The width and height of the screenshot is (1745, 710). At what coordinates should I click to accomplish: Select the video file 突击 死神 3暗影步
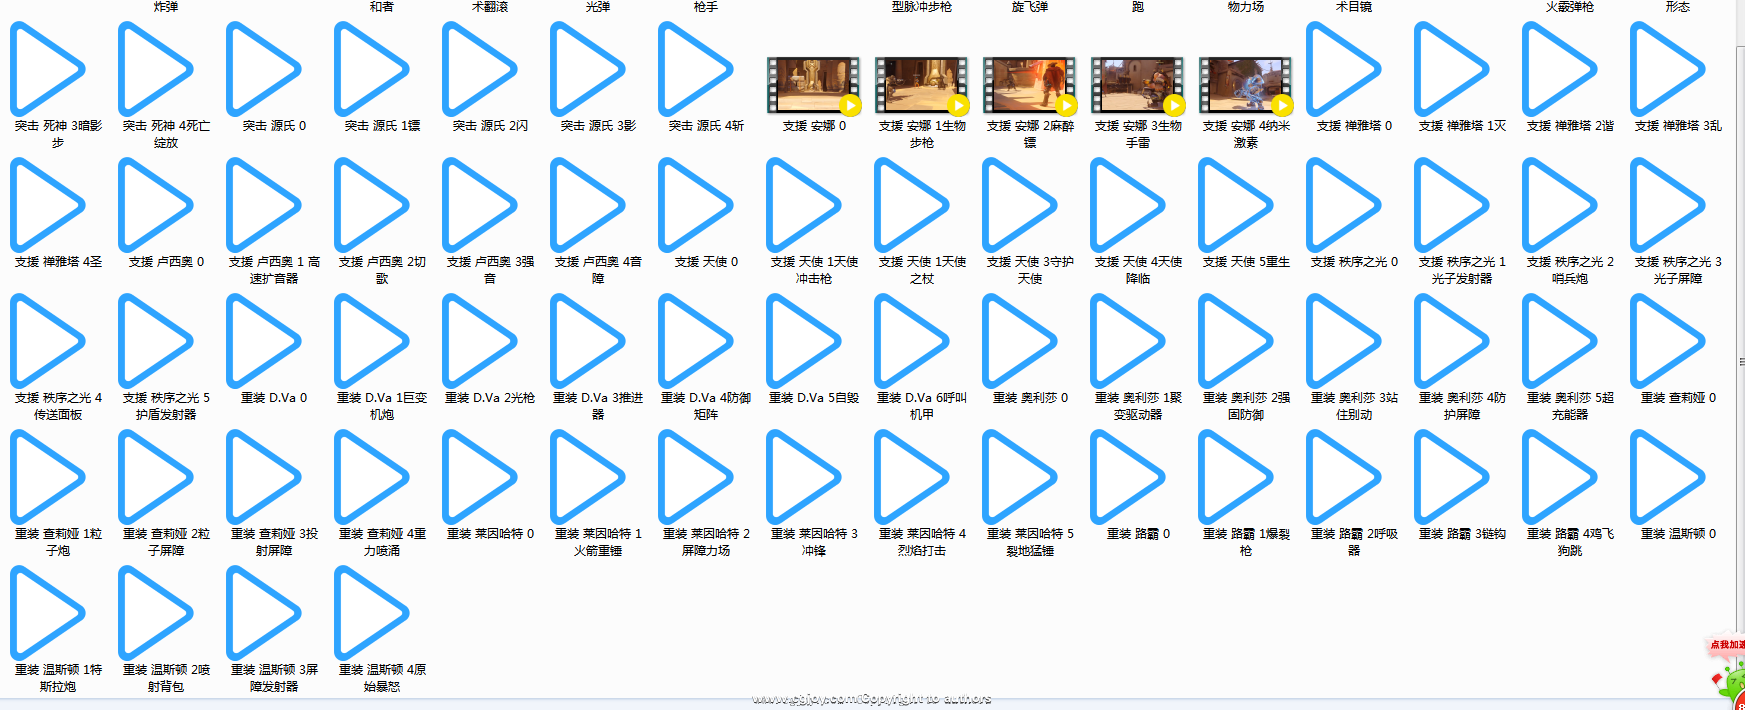coord(48,69)
